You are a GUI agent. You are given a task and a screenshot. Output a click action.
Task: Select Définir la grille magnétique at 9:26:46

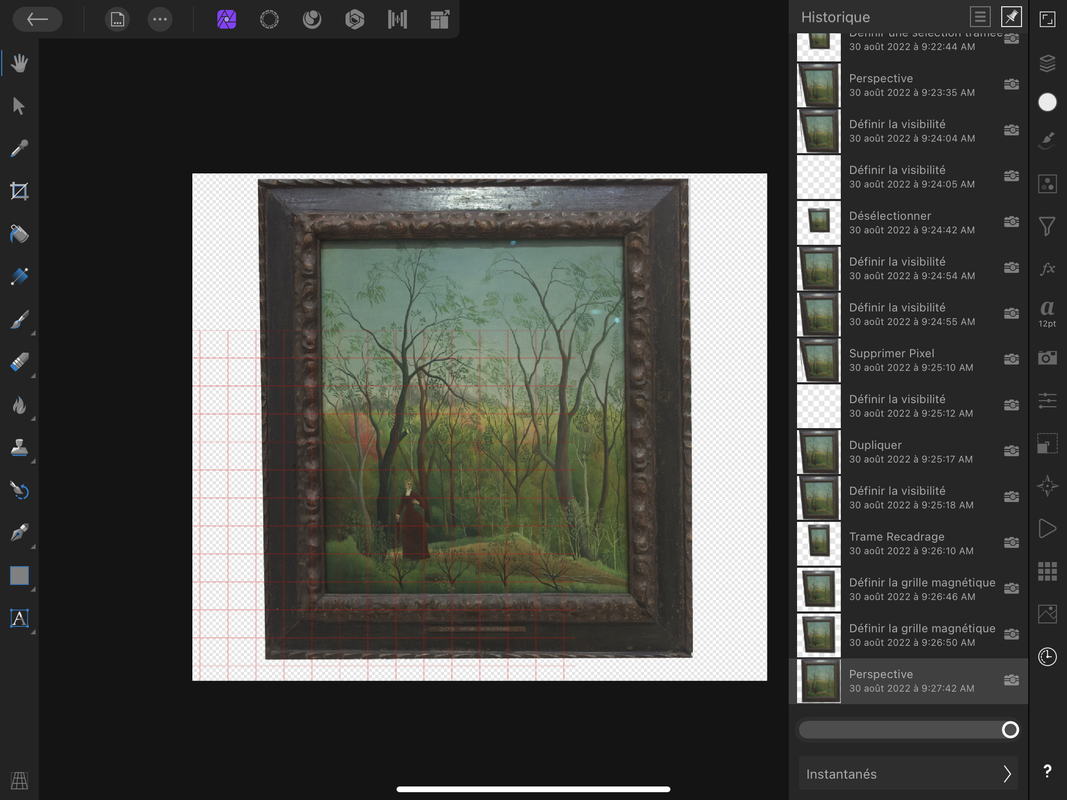point(908,589)
